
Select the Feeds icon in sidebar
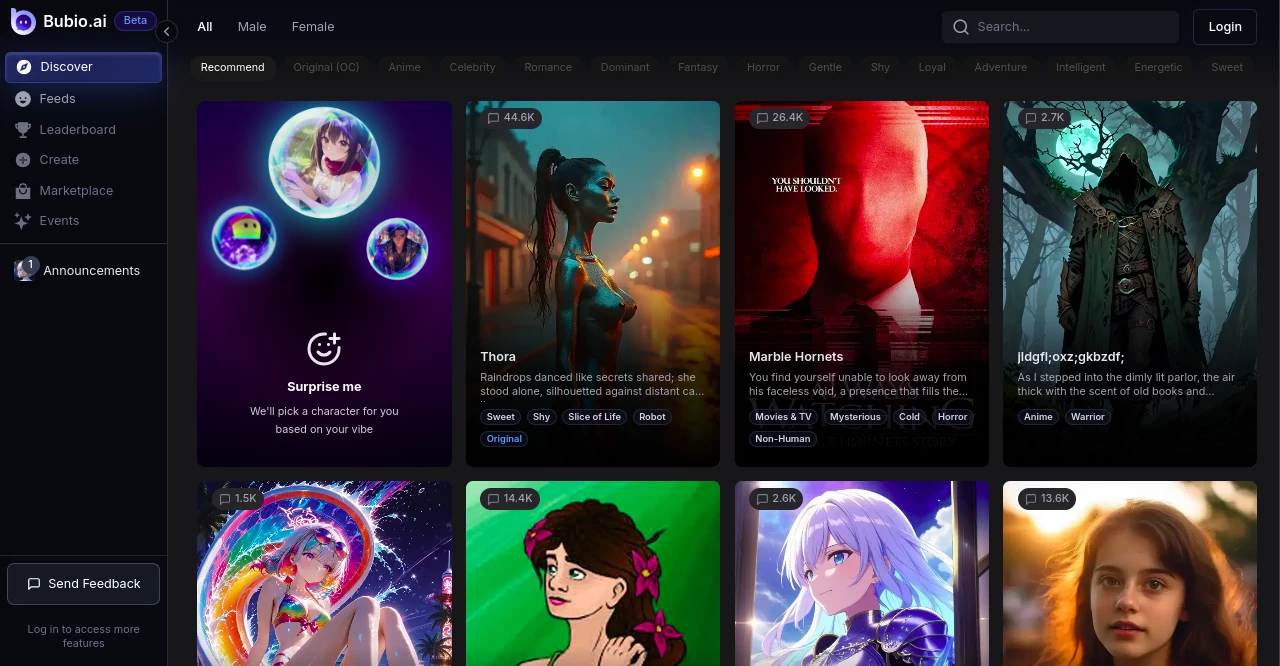(23, 98)
